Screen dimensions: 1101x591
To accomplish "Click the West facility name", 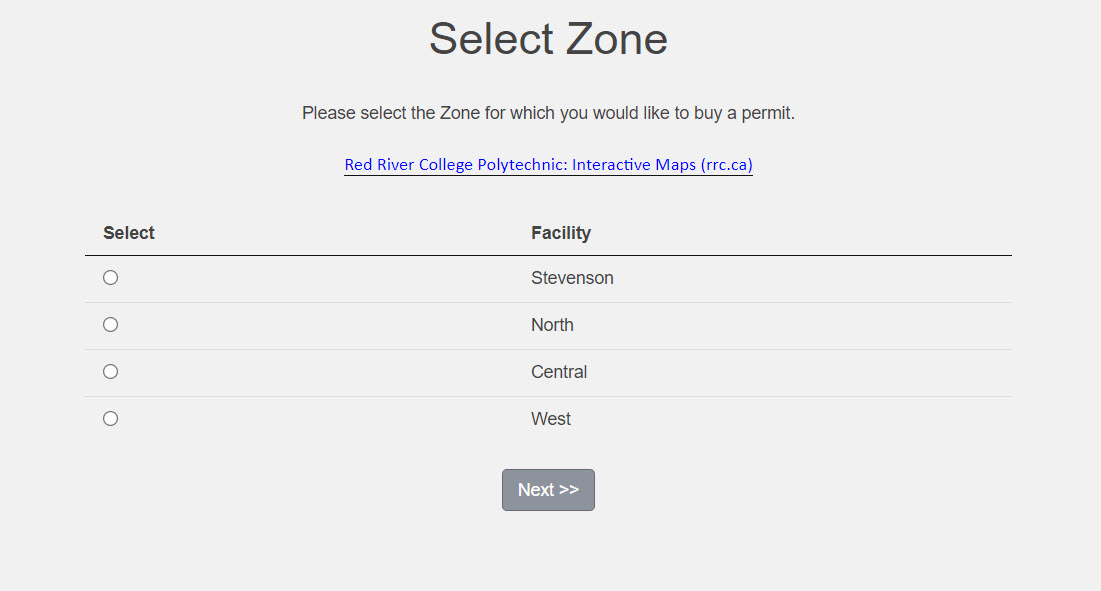I will pyautogui.click(x=551, y=419).
